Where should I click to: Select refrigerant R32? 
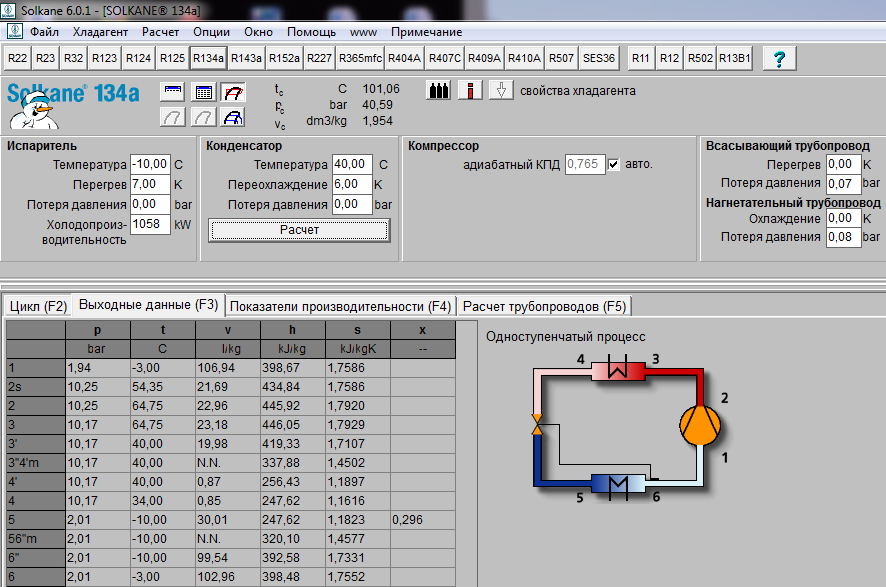pyautogui.click(x=73, y=58)
